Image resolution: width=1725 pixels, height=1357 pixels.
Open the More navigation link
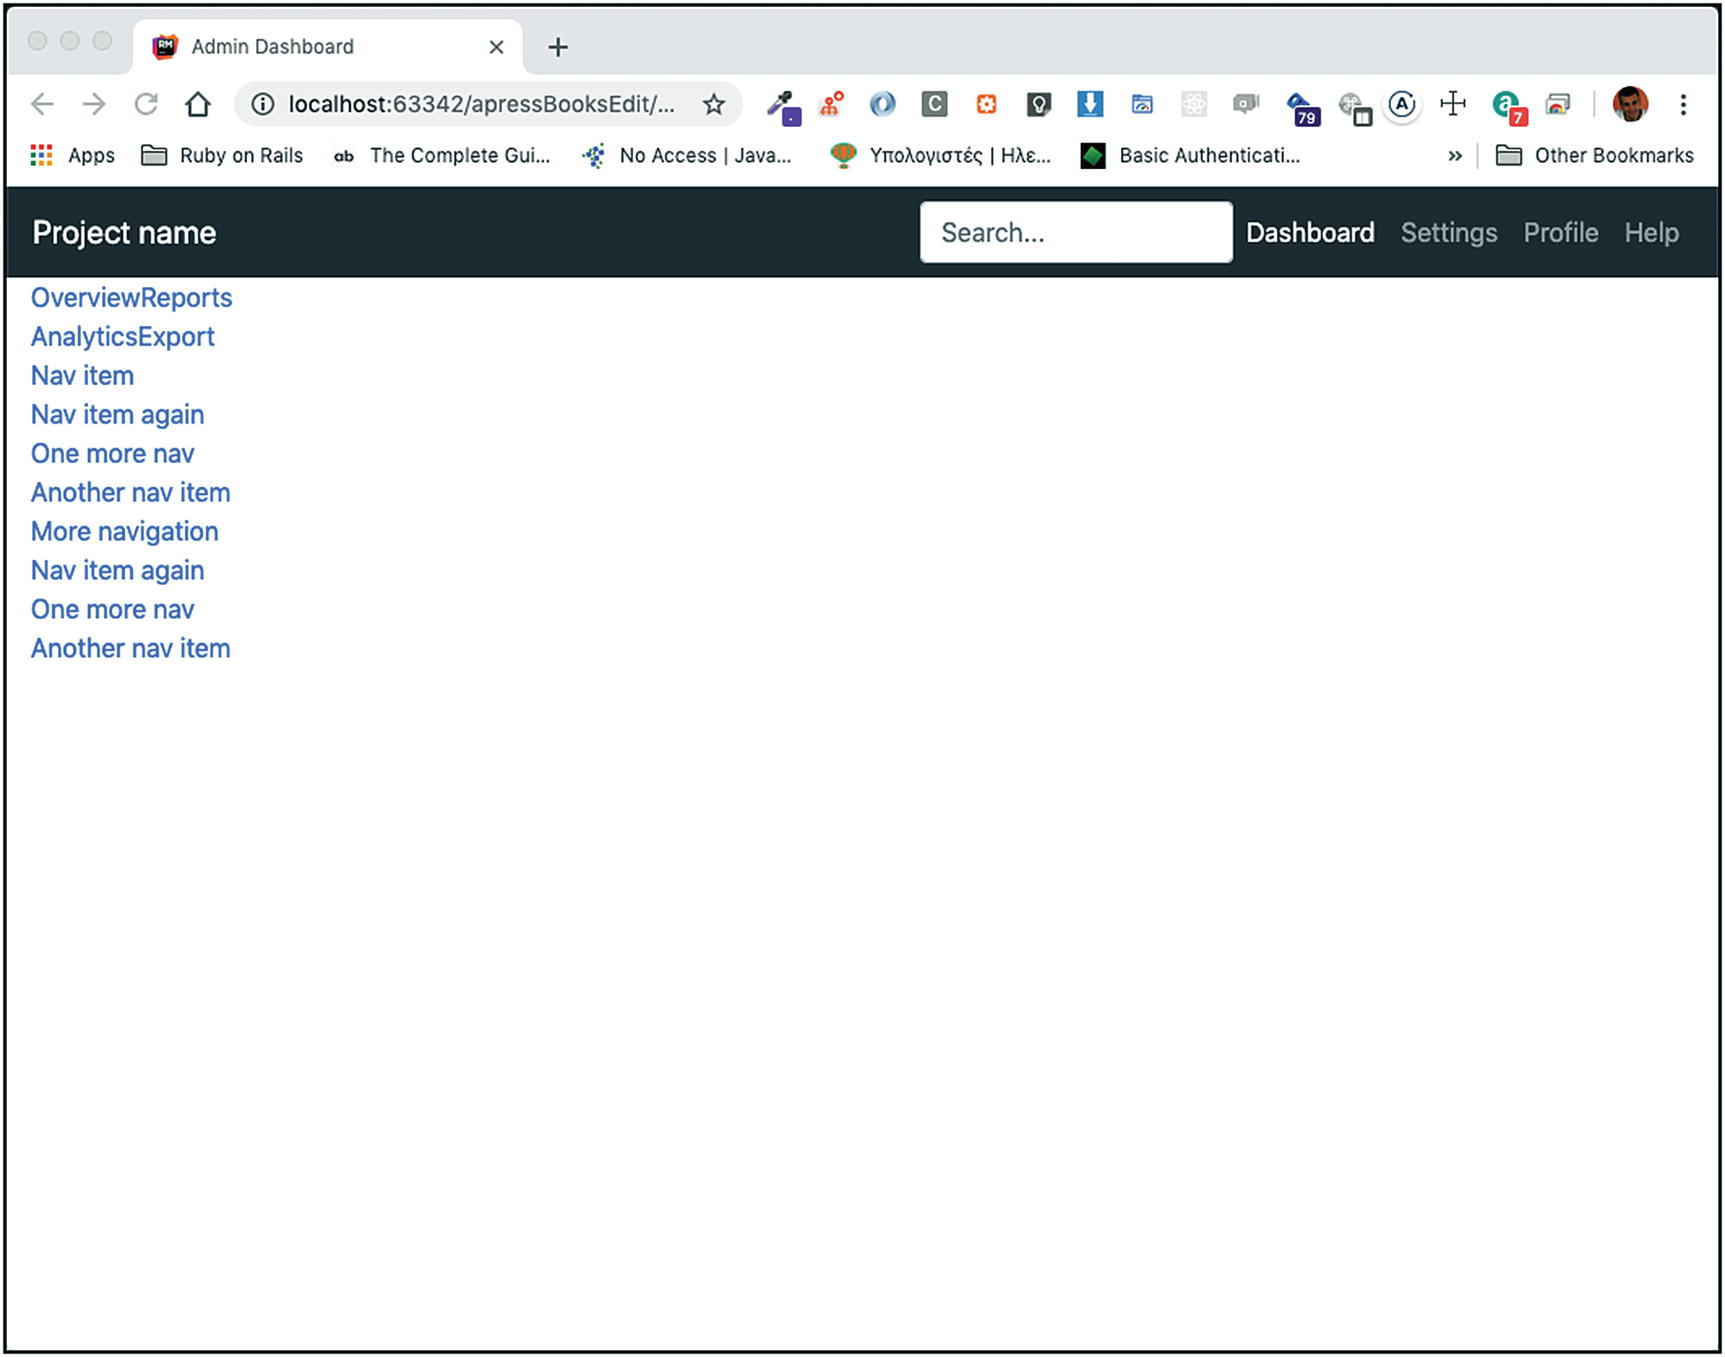[x=124, y=531]
